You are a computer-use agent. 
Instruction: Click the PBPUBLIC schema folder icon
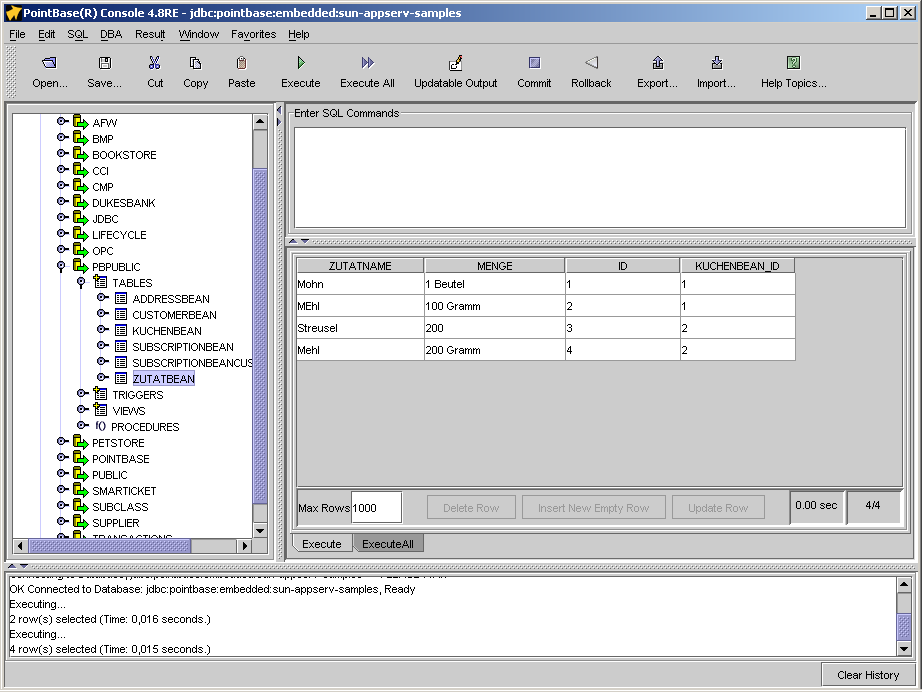[81, 266]
